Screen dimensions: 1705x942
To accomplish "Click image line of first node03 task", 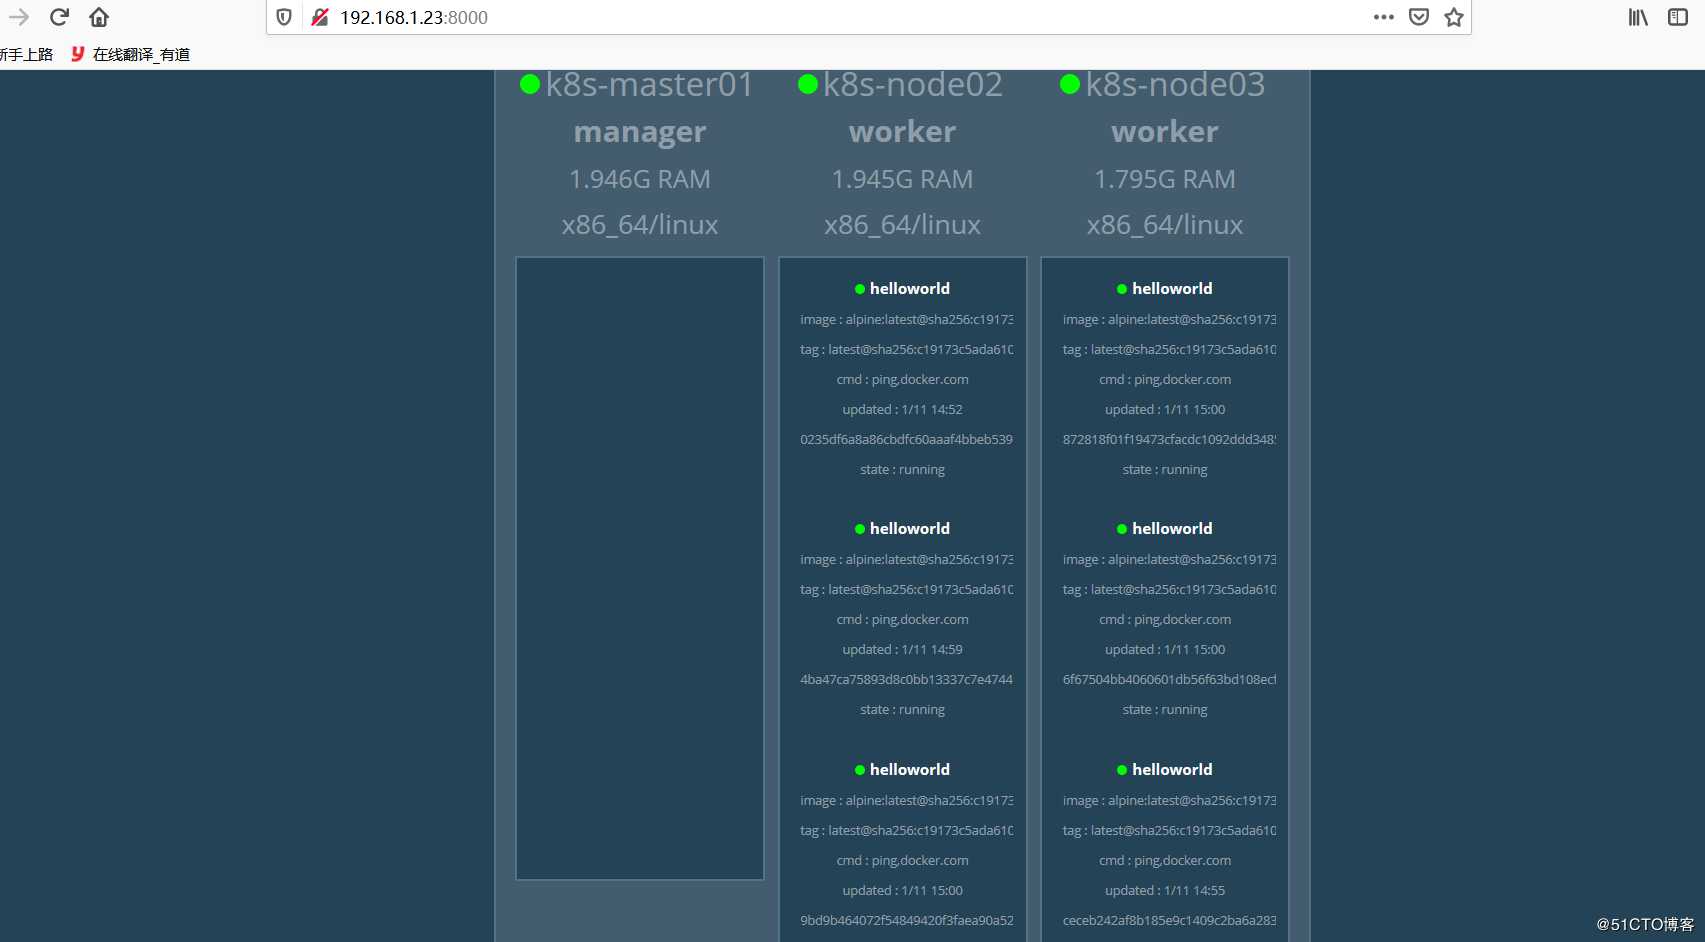I will (x=1169, y=320).
